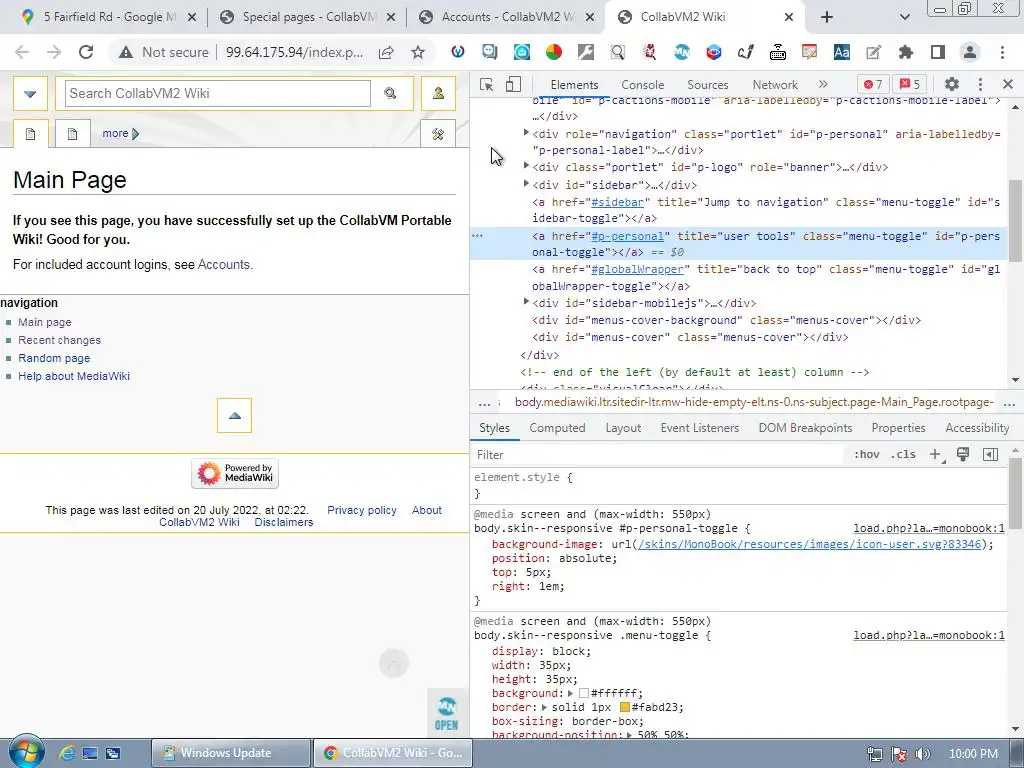1024x768 pixels.
Task: Open Recent changes in navigation
Action: [59, 340]
